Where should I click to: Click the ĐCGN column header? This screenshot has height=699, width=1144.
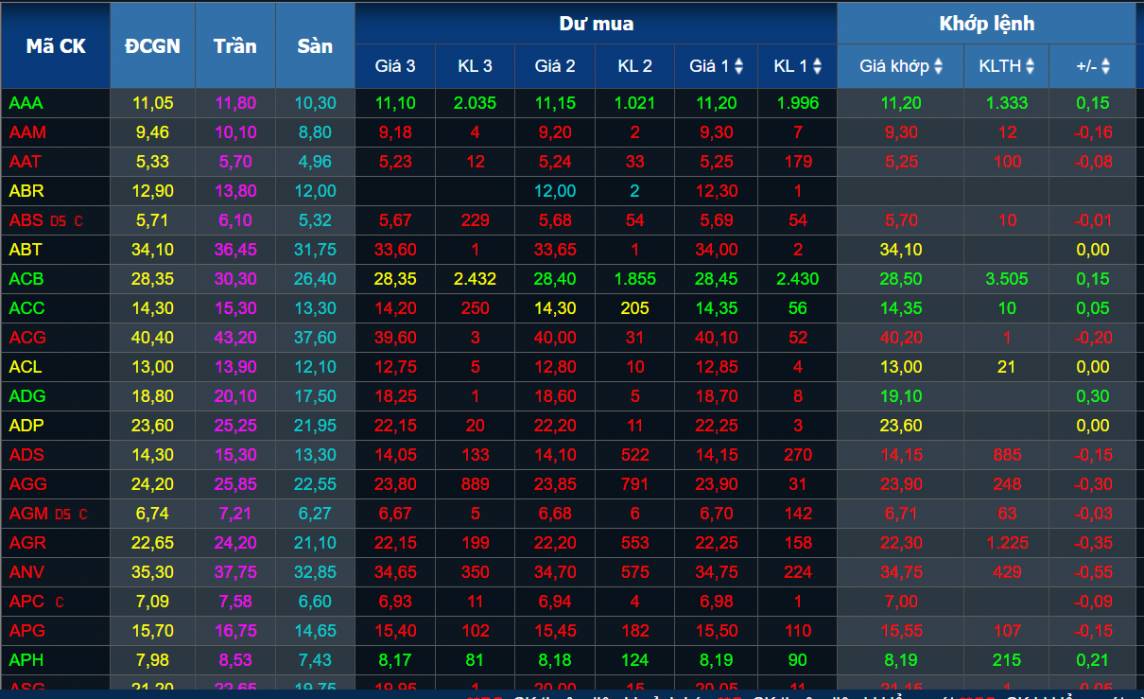pos(152,46)
